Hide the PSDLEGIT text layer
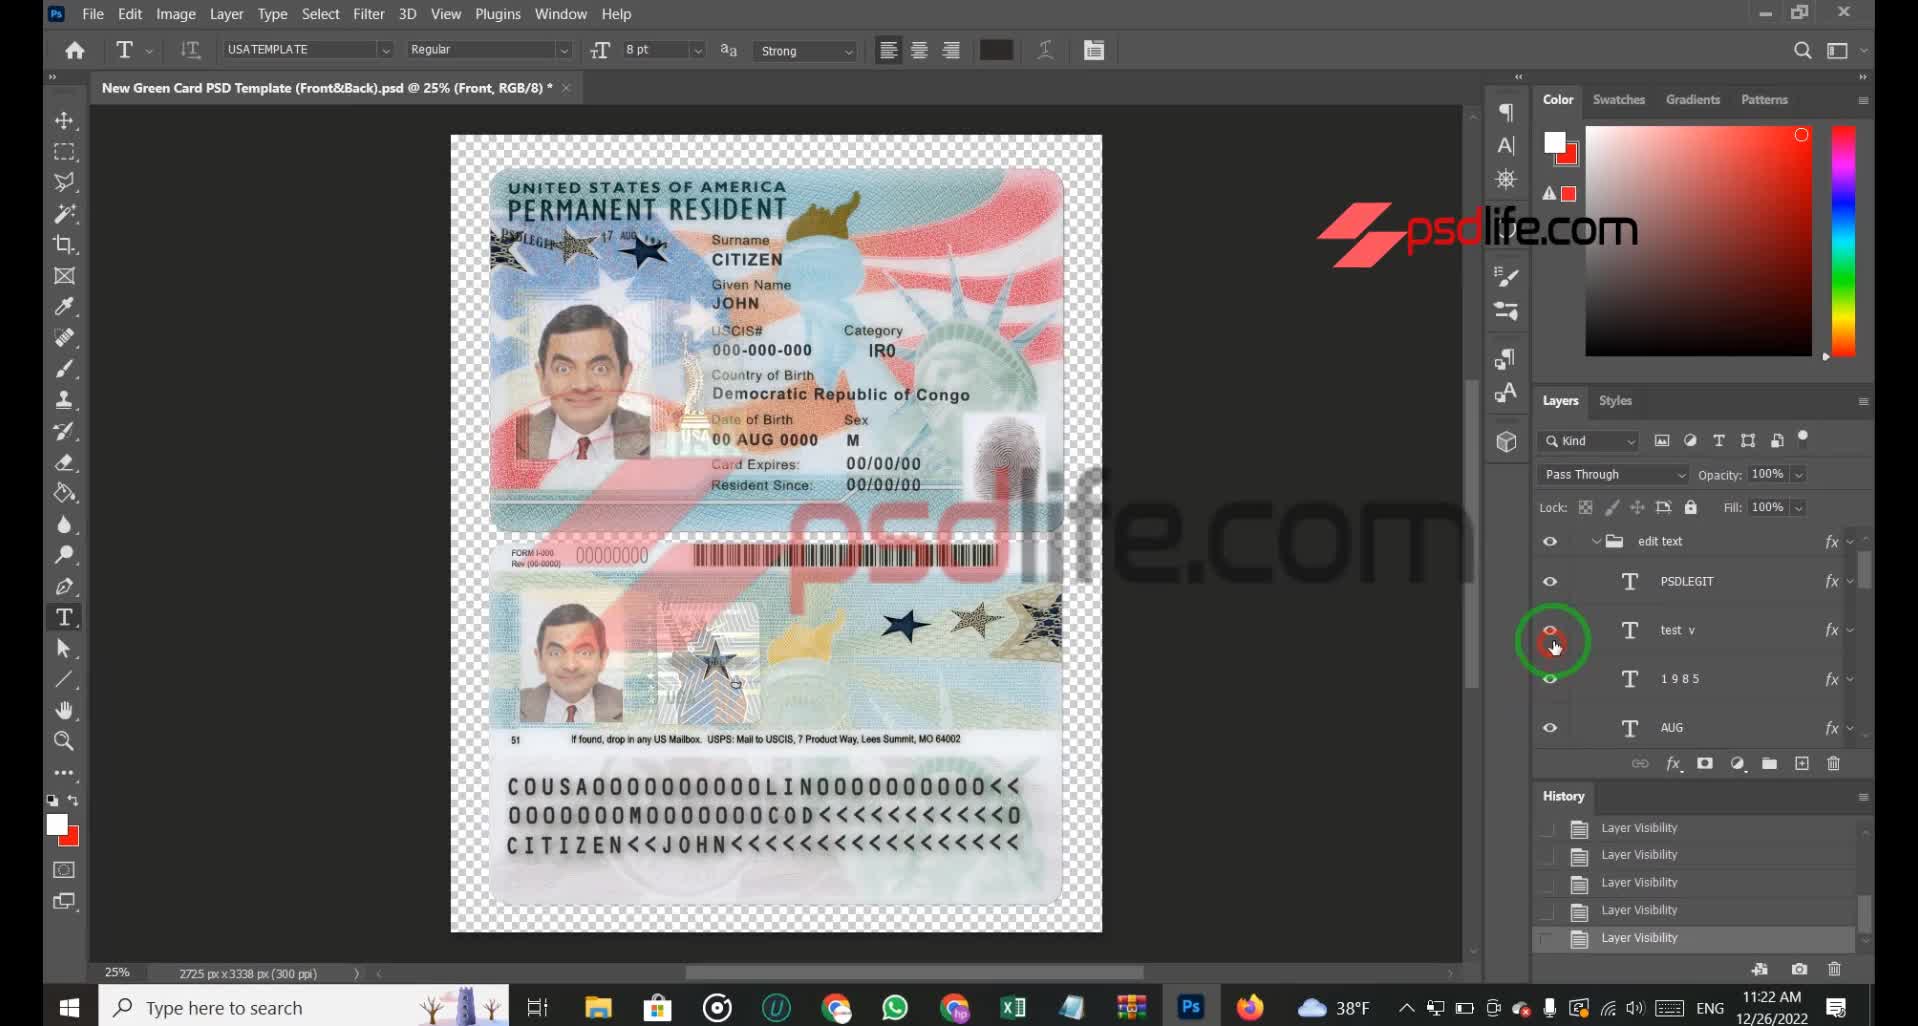Screen dimensions: 1918x1026 coord(1550,582)
